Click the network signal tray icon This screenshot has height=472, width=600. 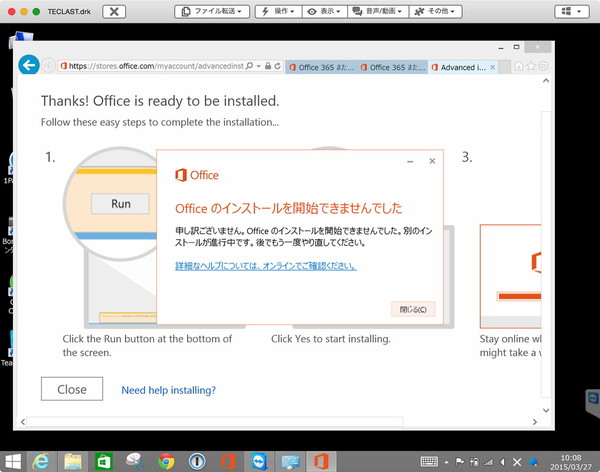point(489,462)
